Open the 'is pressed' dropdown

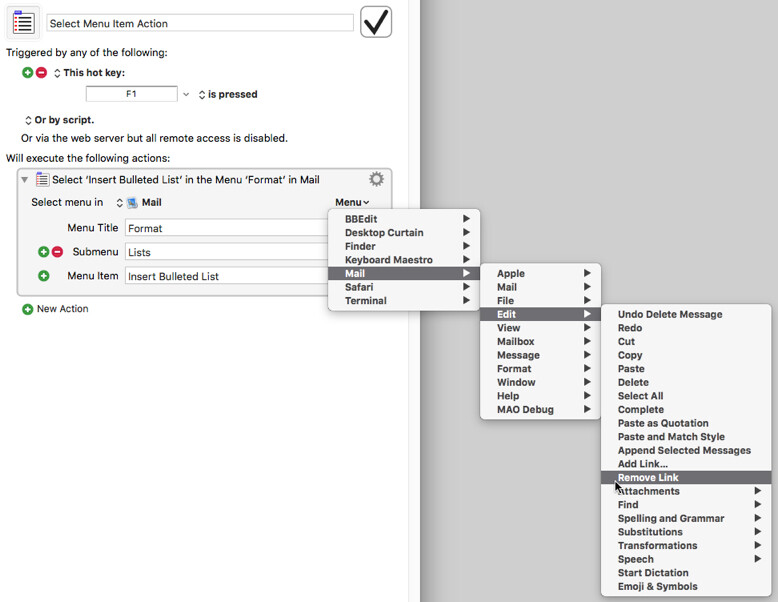tap(228, 94)
